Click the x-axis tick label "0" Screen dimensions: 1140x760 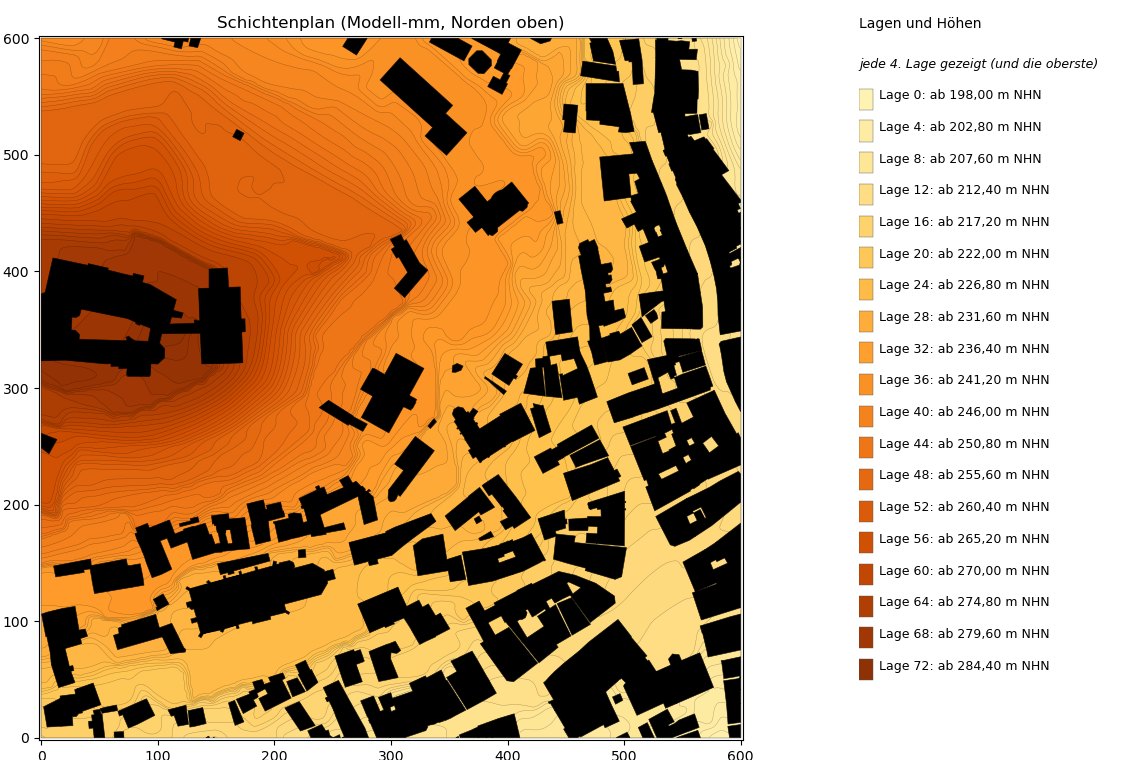pos(42,755)
